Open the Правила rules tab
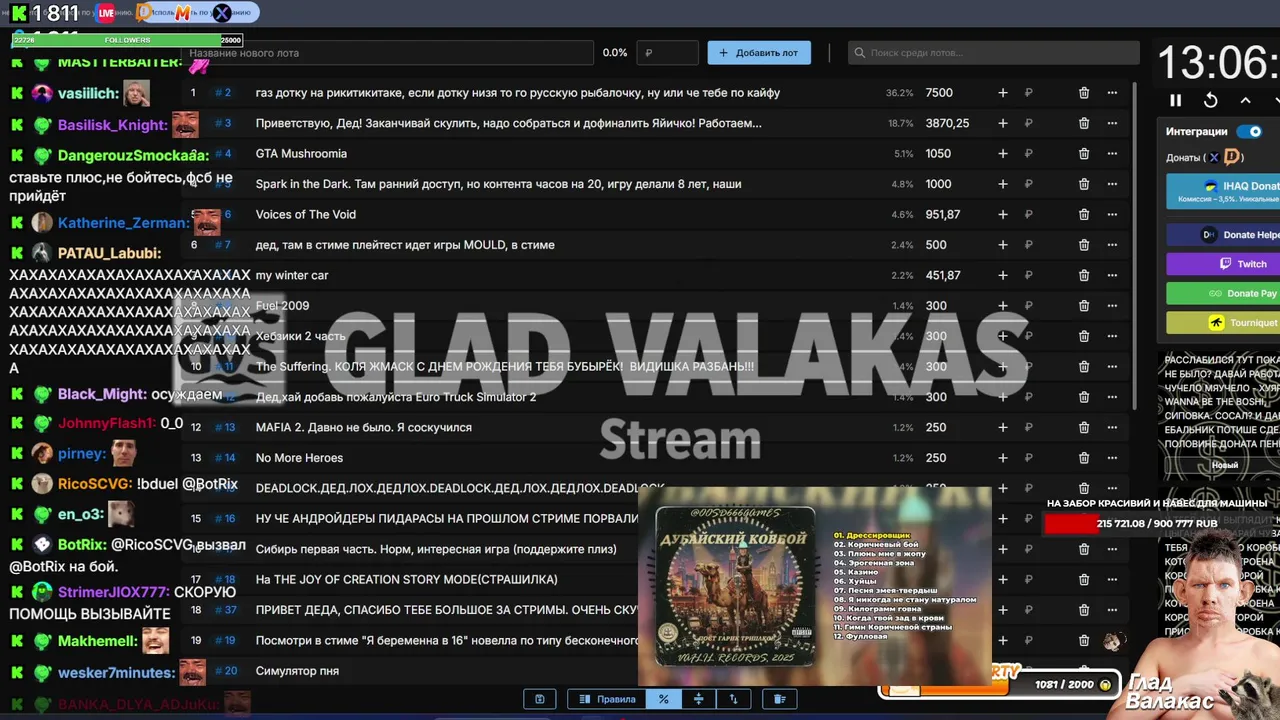Screen dimensions: 1280x720 click(x=606, y=699)
